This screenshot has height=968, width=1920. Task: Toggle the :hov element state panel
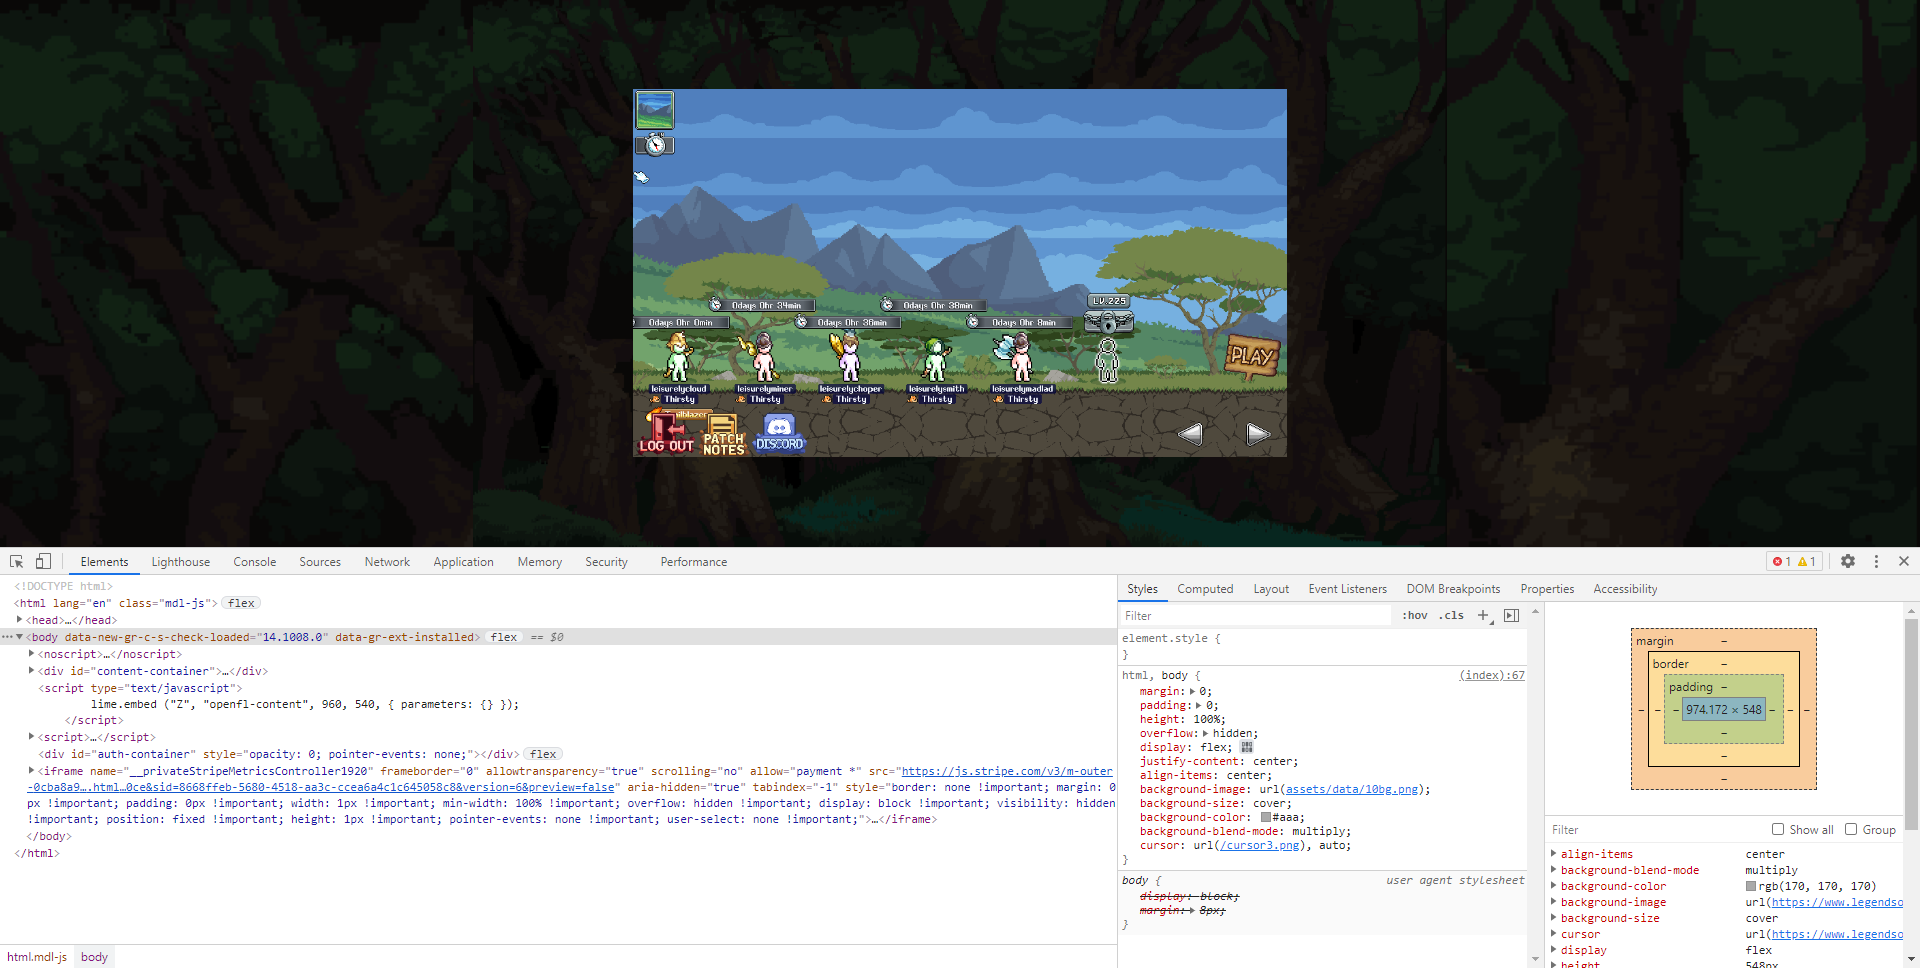[1415, 616]
